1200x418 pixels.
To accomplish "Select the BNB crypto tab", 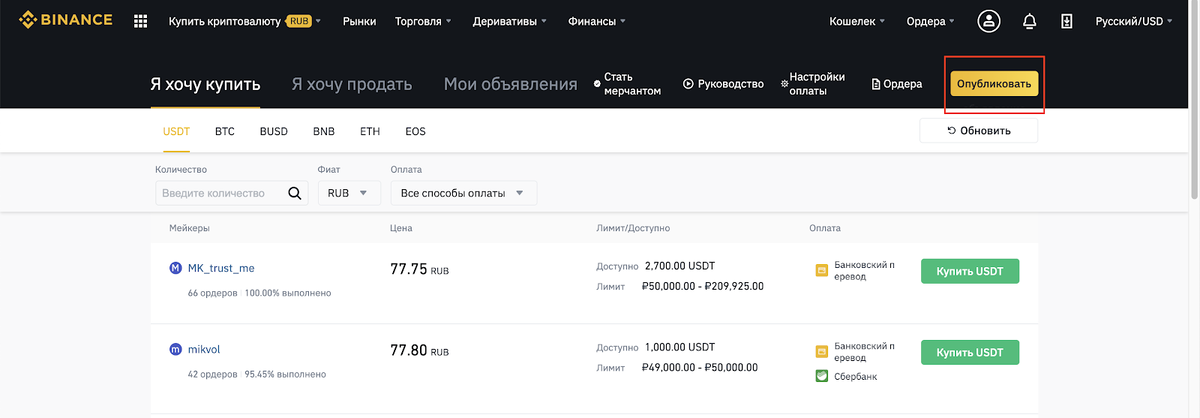I will pyautogui.click(x=324, y=131).
